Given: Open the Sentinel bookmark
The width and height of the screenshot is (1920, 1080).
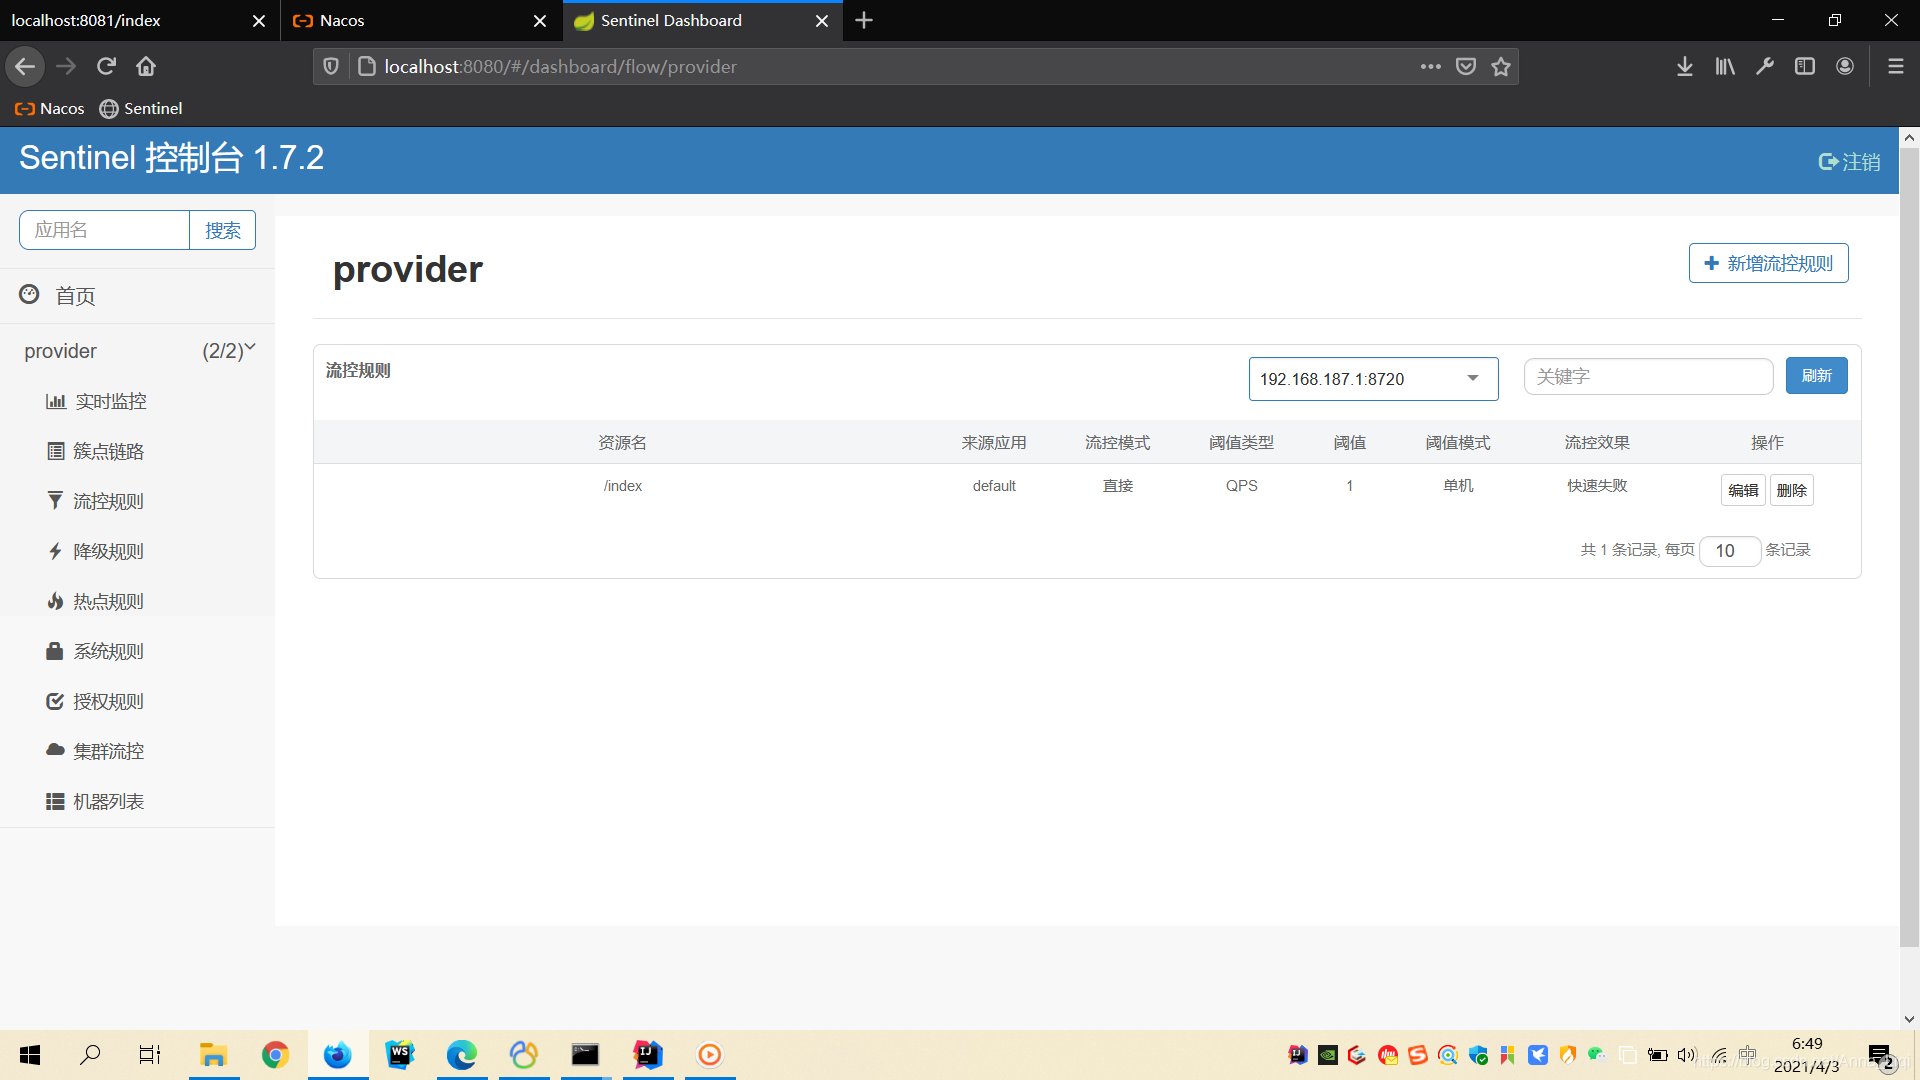Looking at the screenshot, I should pos(141,108).
